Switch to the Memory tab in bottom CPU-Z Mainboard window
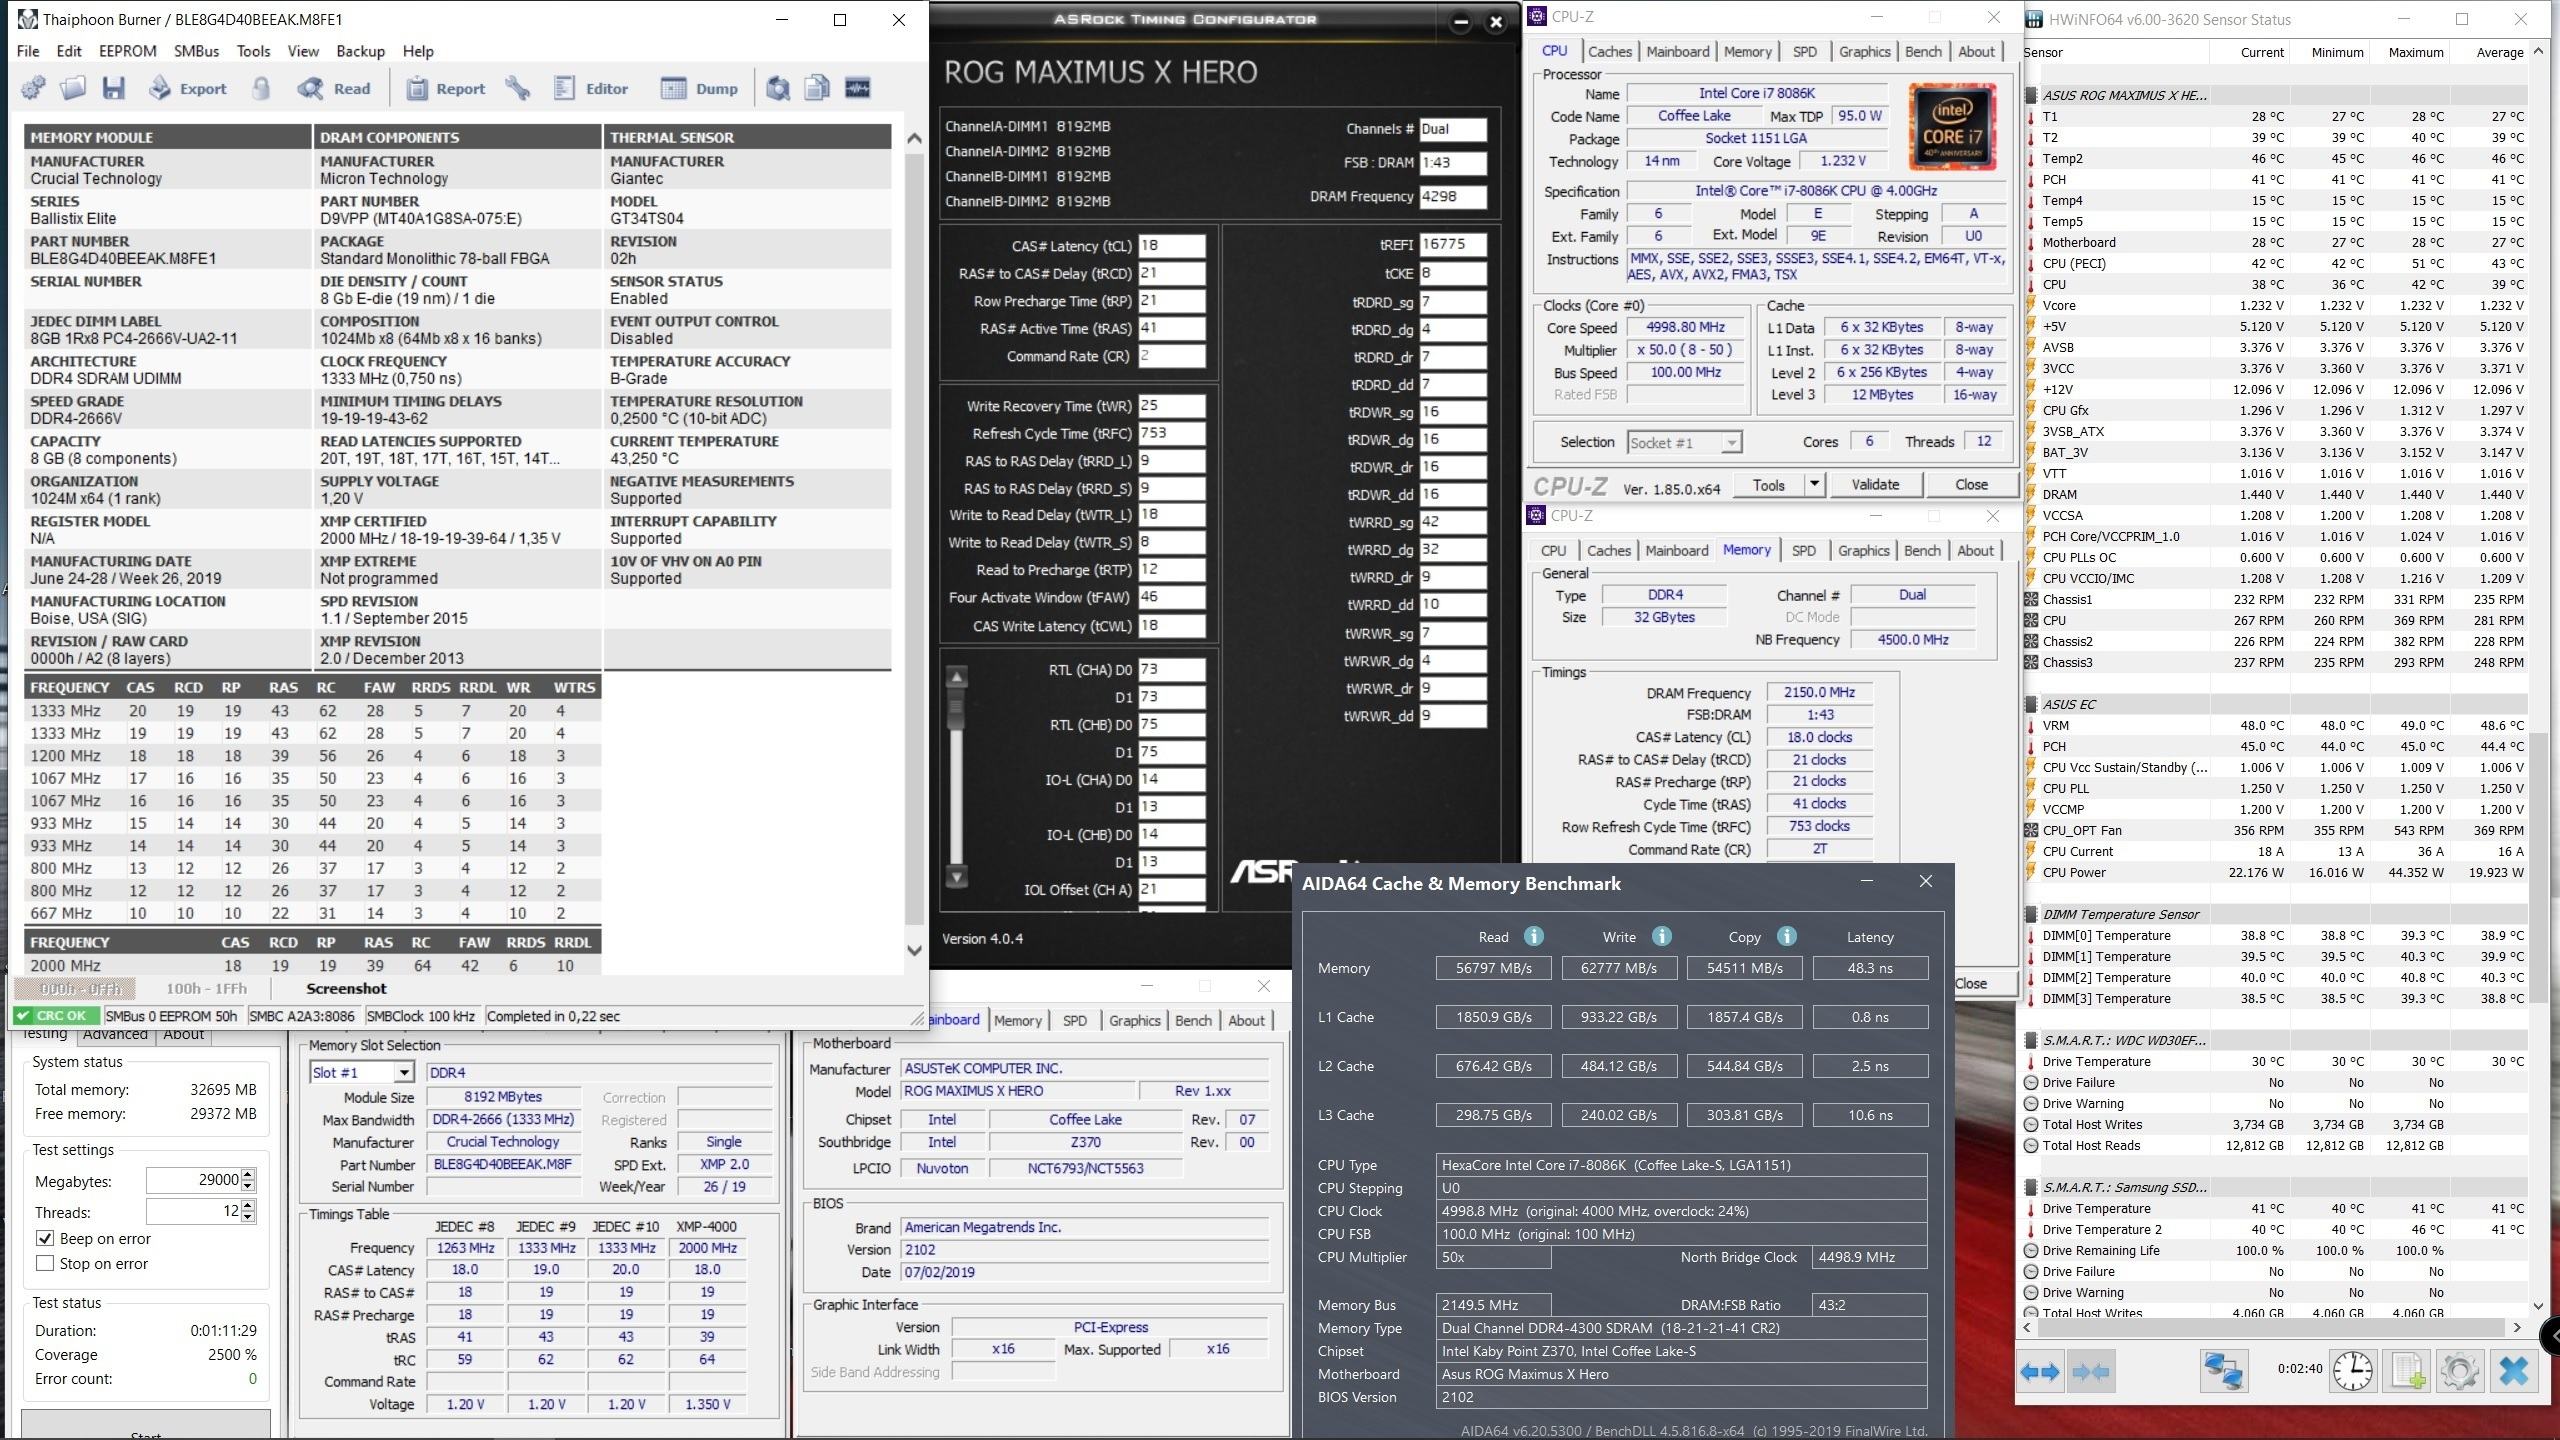 [1017, 1020]
